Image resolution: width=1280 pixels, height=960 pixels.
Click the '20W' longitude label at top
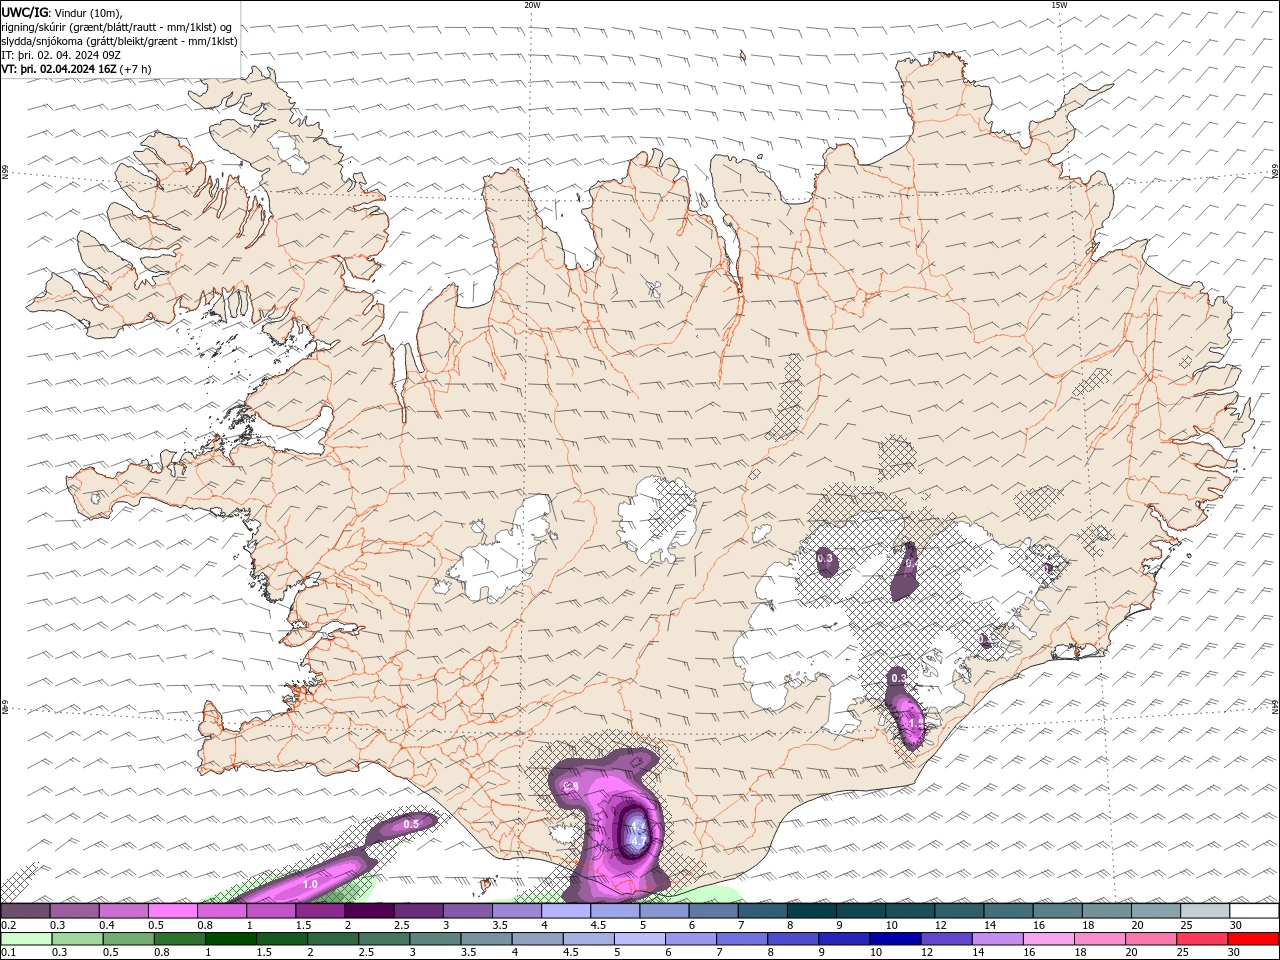(532, 5)
